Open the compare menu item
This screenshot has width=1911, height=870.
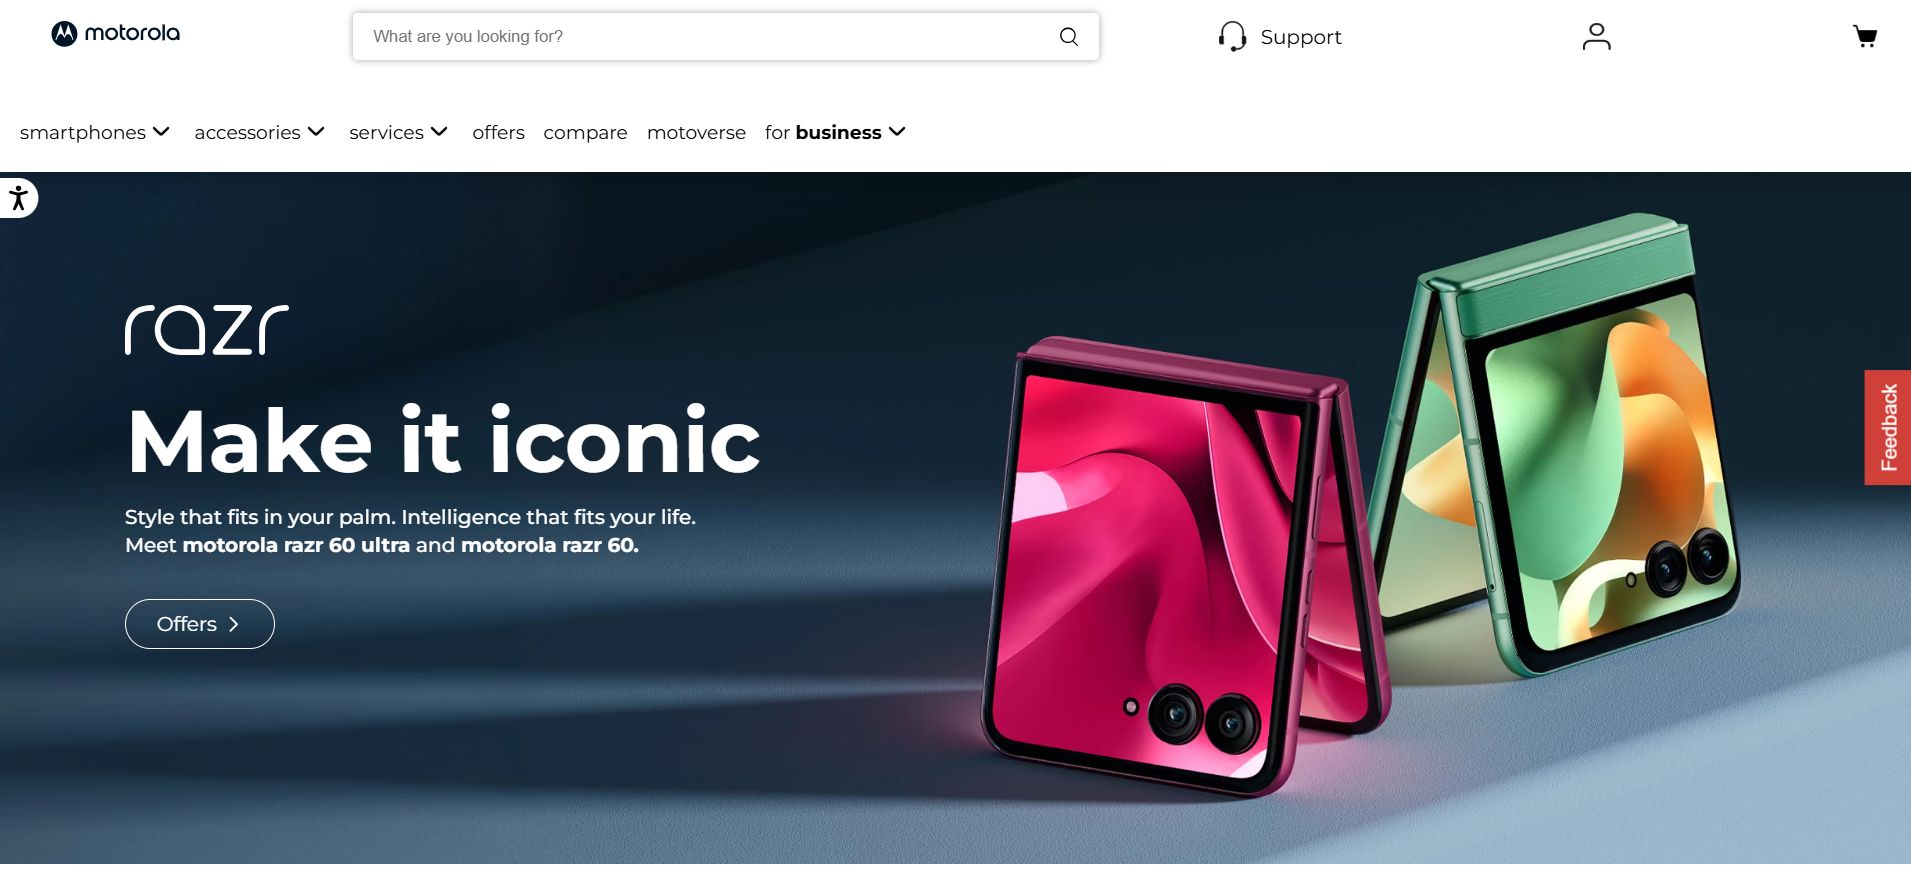click(585, 133)
